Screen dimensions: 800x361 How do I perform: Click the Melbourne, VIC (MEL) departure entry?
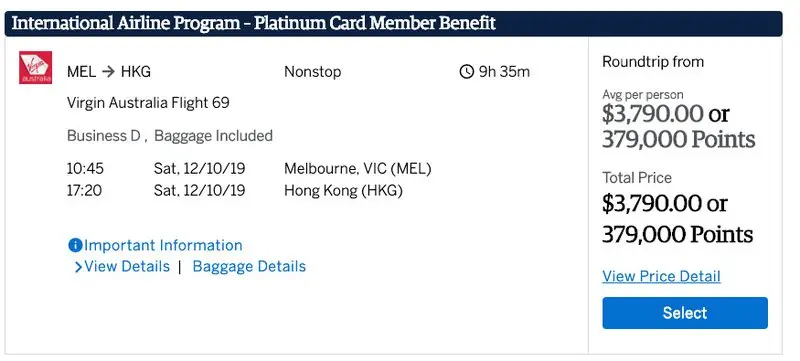[x=358, y=169]
